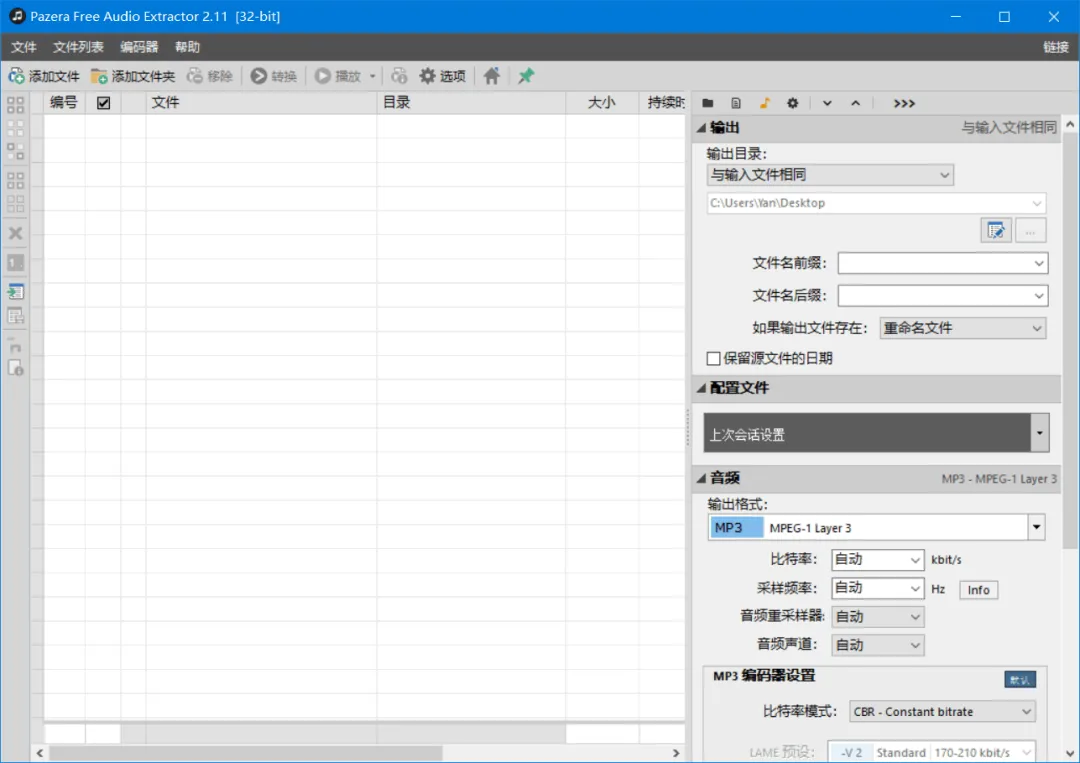Click the 添加文件 (add files) toolbar button
This screenshot has height=763, width=1080.
(x=44, y=76)
